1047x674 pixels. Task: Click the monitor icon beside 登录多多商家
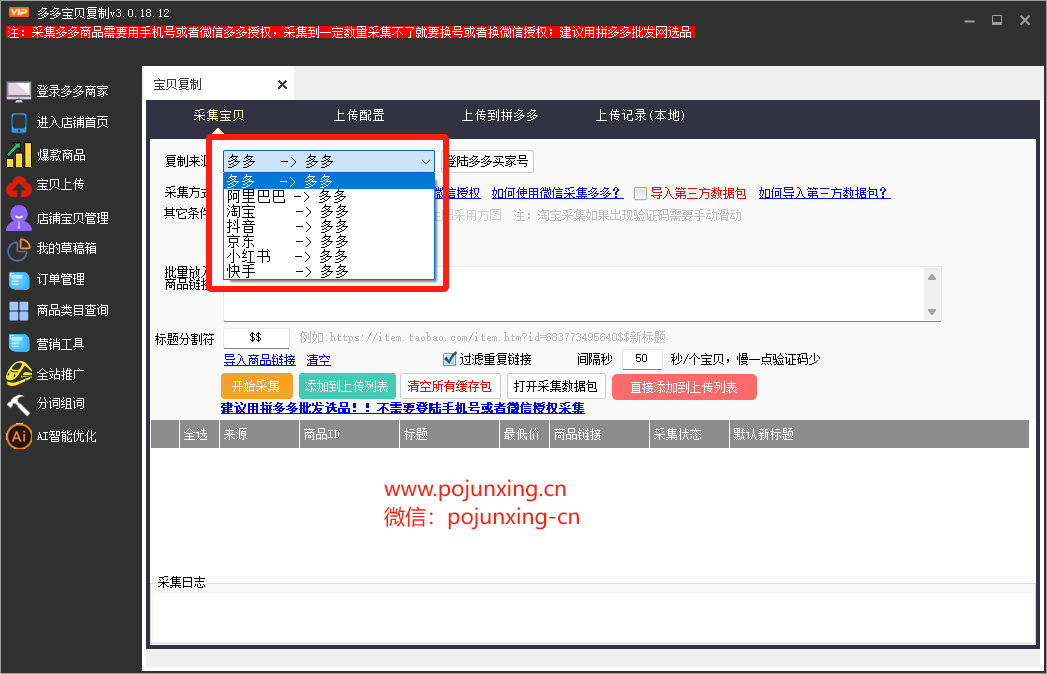[x=19, y=91]
